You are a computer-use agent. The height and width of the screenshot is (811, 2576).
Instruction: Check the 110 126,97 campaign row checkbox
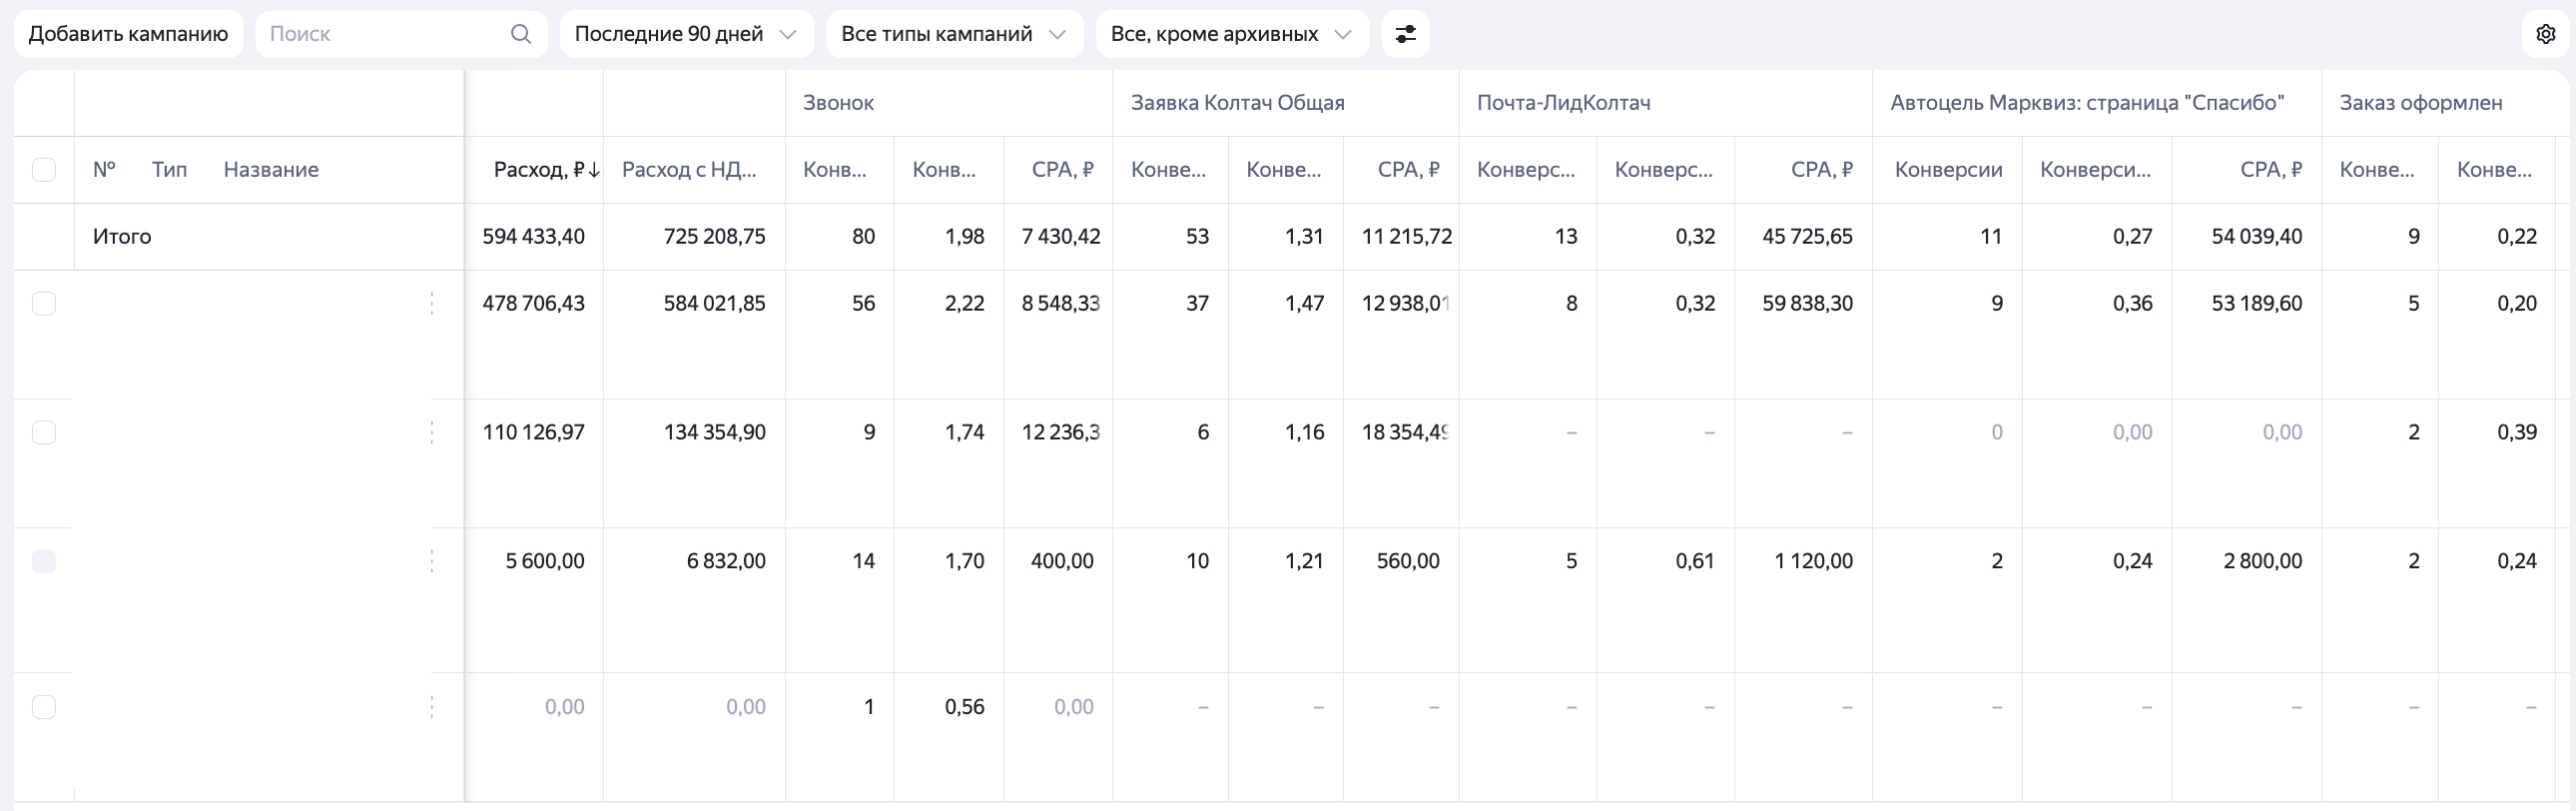[44, 432]
